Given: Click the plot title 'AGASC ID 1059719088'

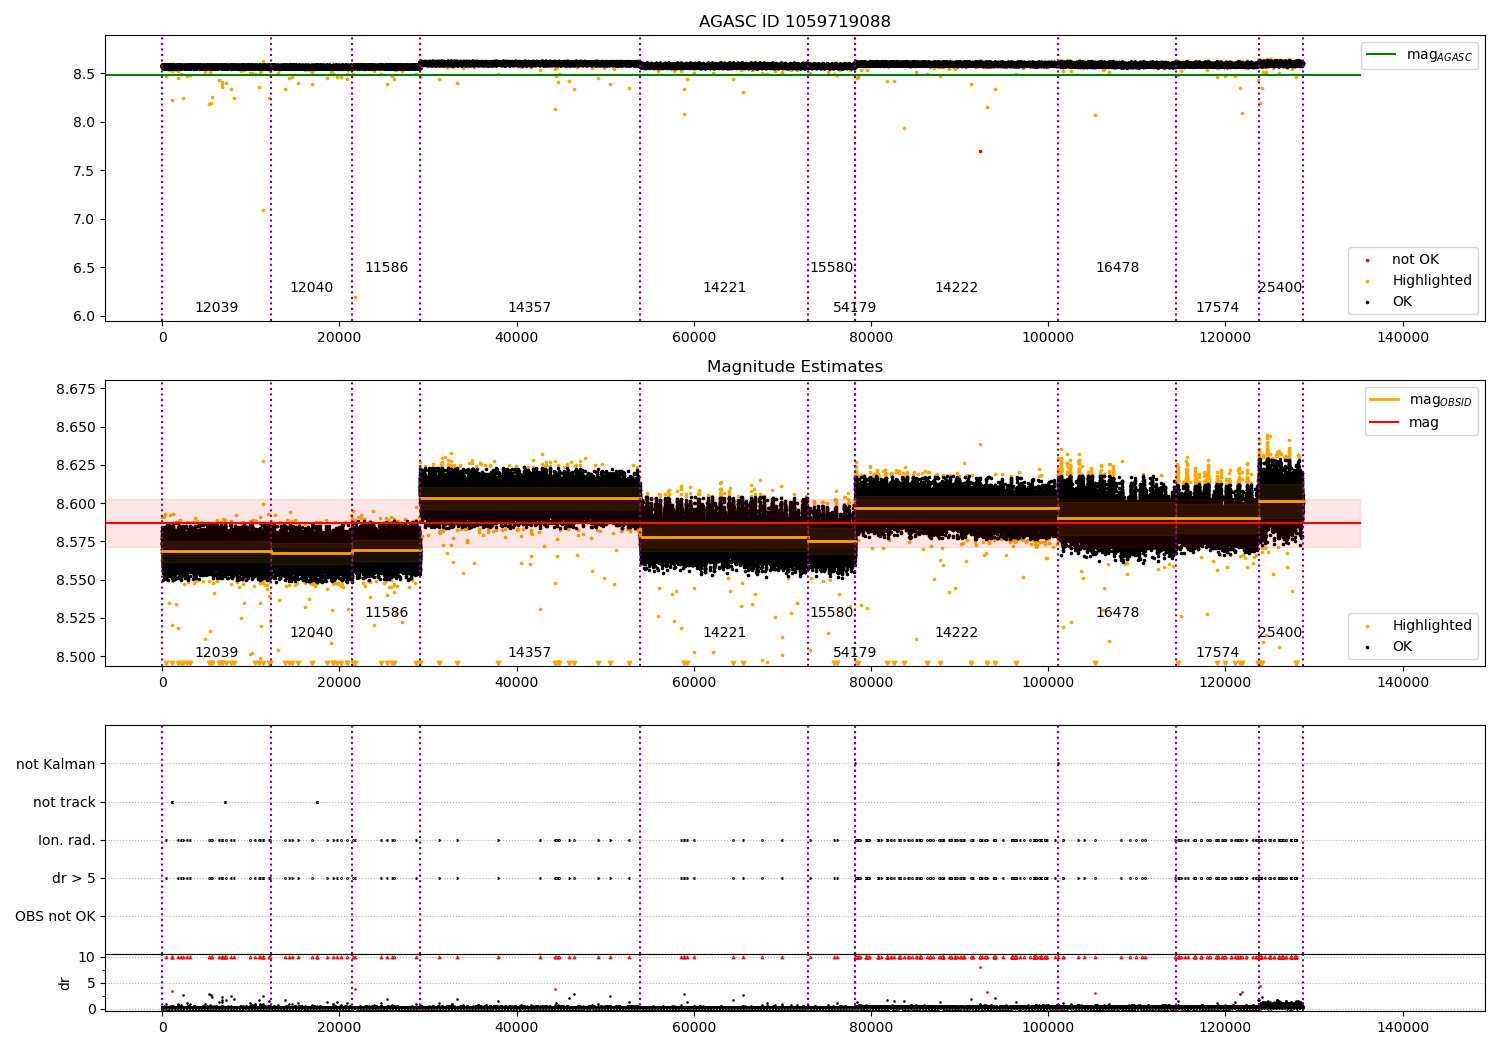Looking at the screenshot, I should pyautogui.click(x=794, y=22).
